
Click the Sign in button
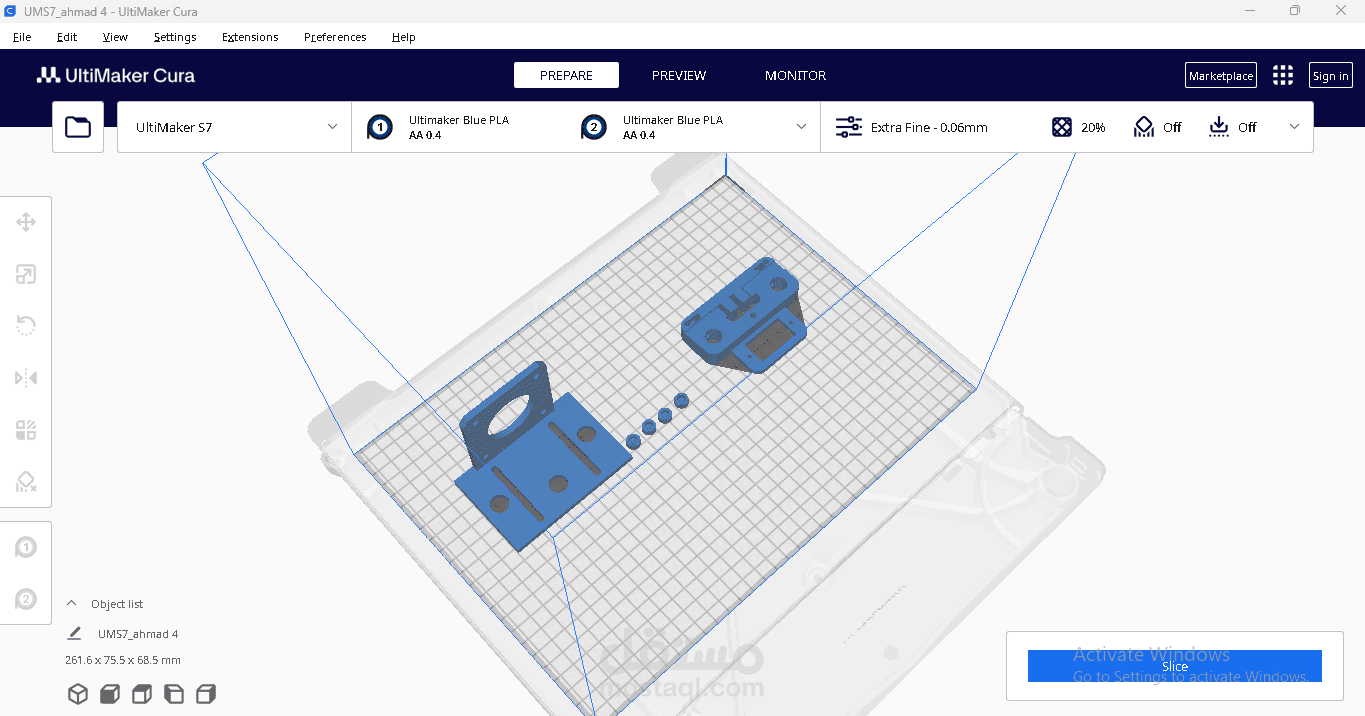[1331, 75]
